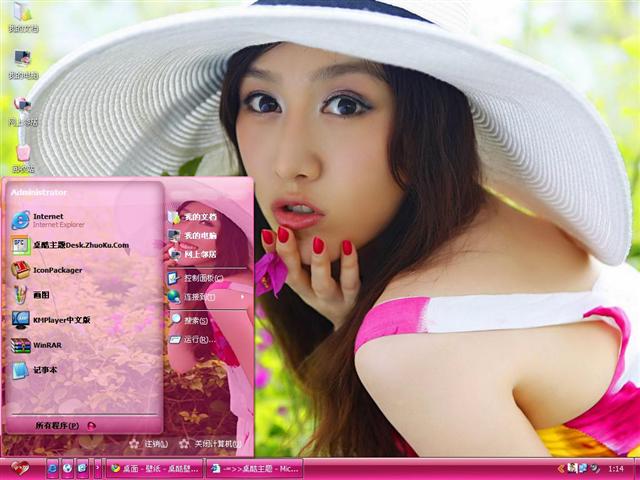
Task: Open 我的文档 icon on the desktop
Action: pos(23,16)
